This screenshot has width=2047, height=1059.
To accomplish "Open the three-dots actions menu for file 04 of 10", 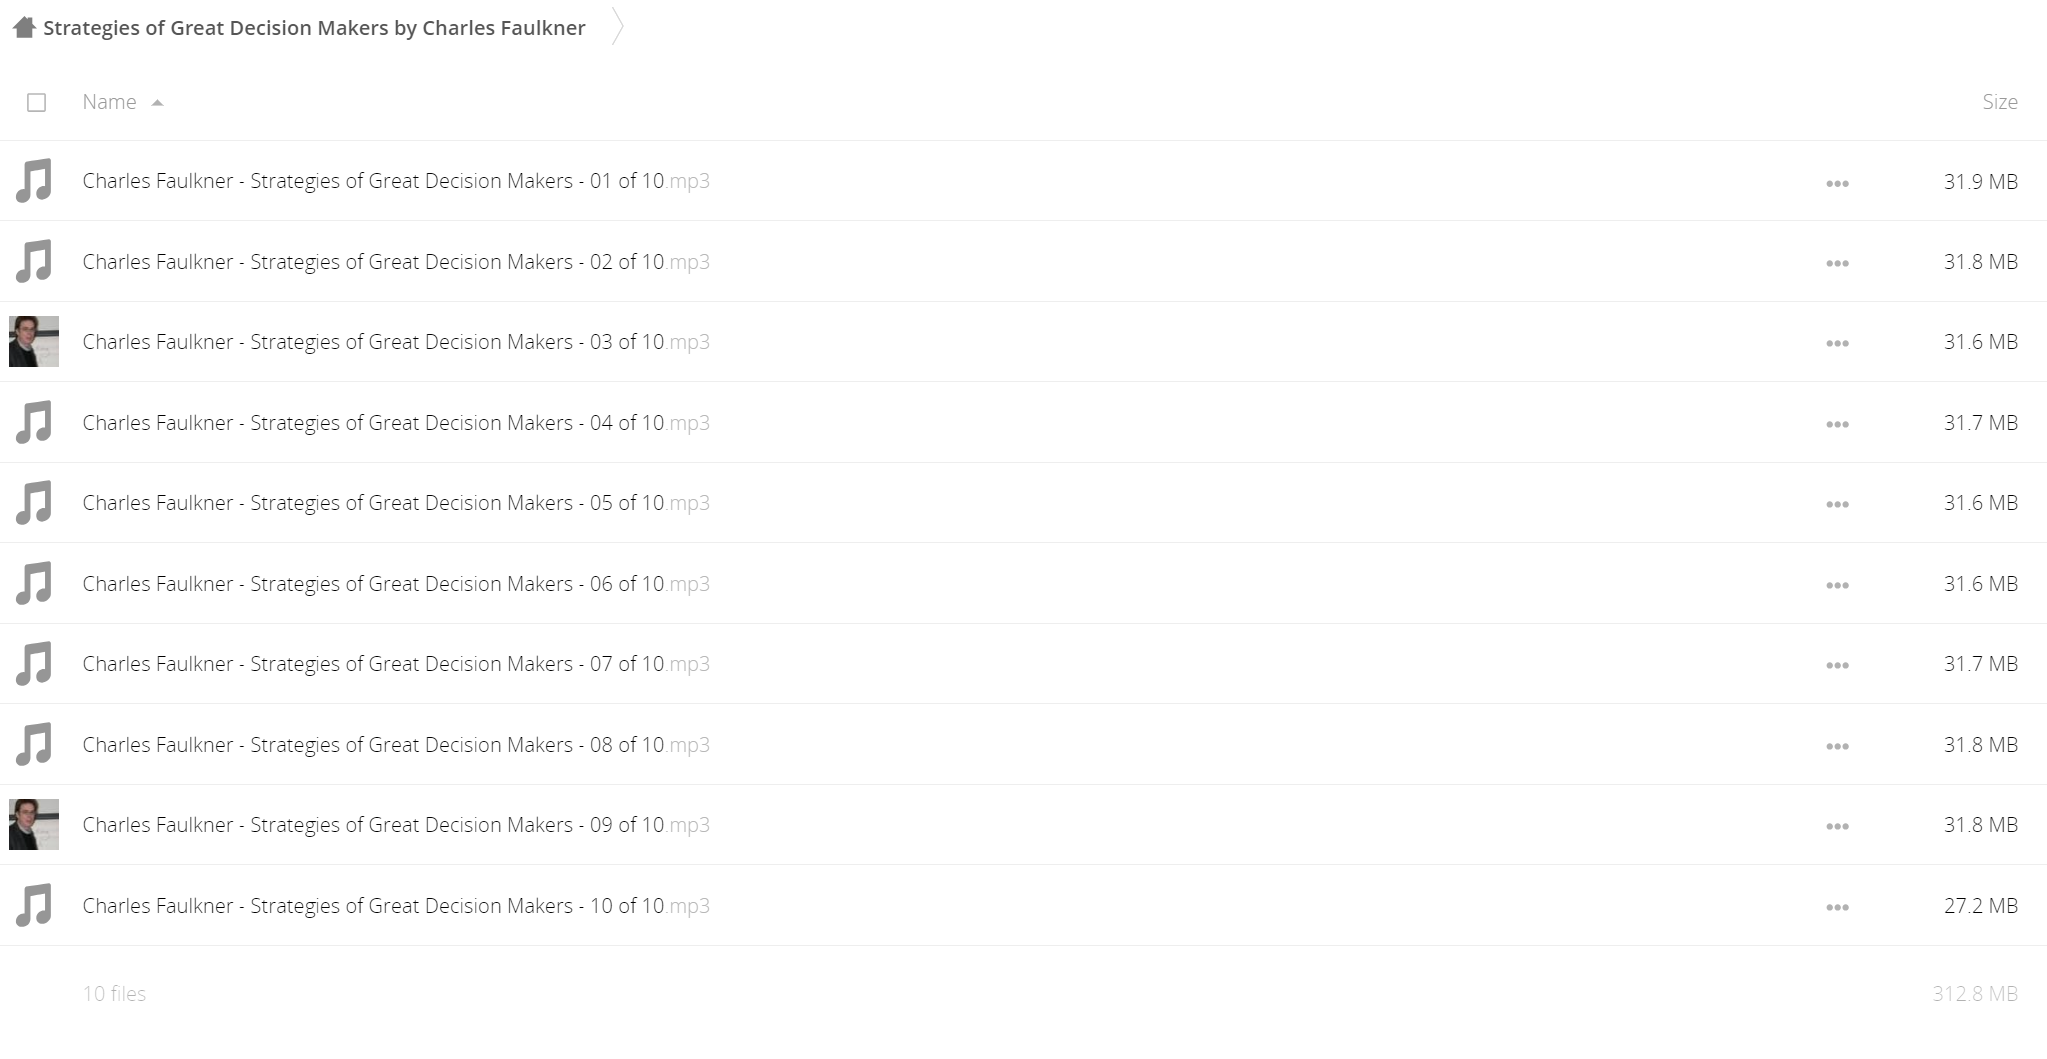I will [x=1837, y=424].
